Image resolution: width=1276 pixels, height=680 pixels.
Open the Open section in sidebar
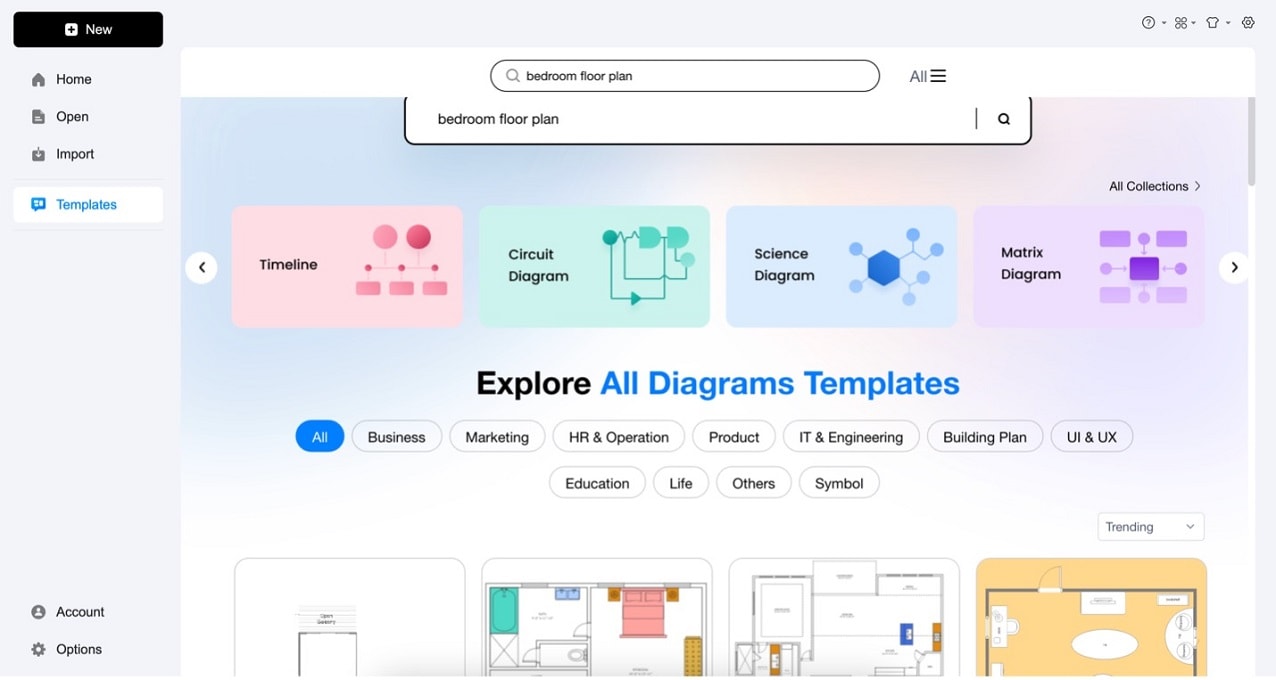(72, 117)
